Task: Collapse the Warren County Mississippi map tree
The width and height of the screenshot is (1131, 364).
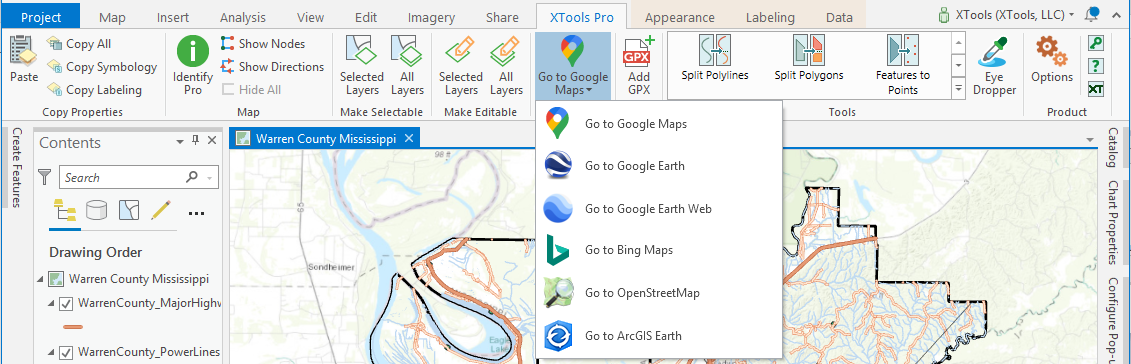Action: click(40, 279)
